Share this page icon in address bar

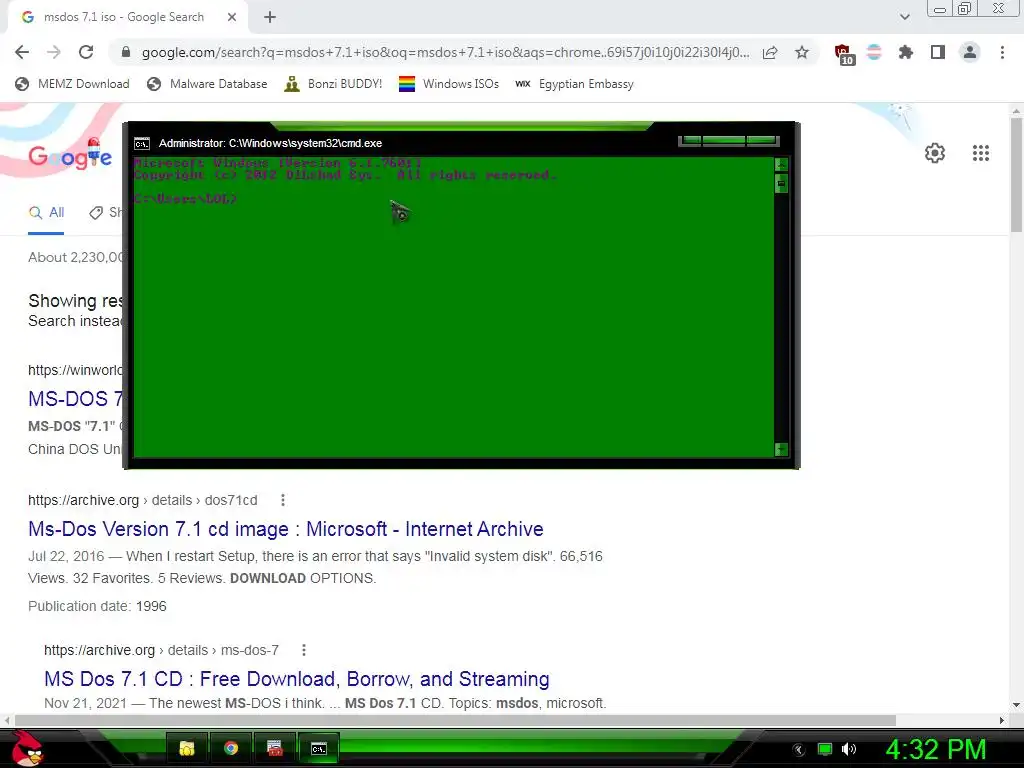click(770, 52)
